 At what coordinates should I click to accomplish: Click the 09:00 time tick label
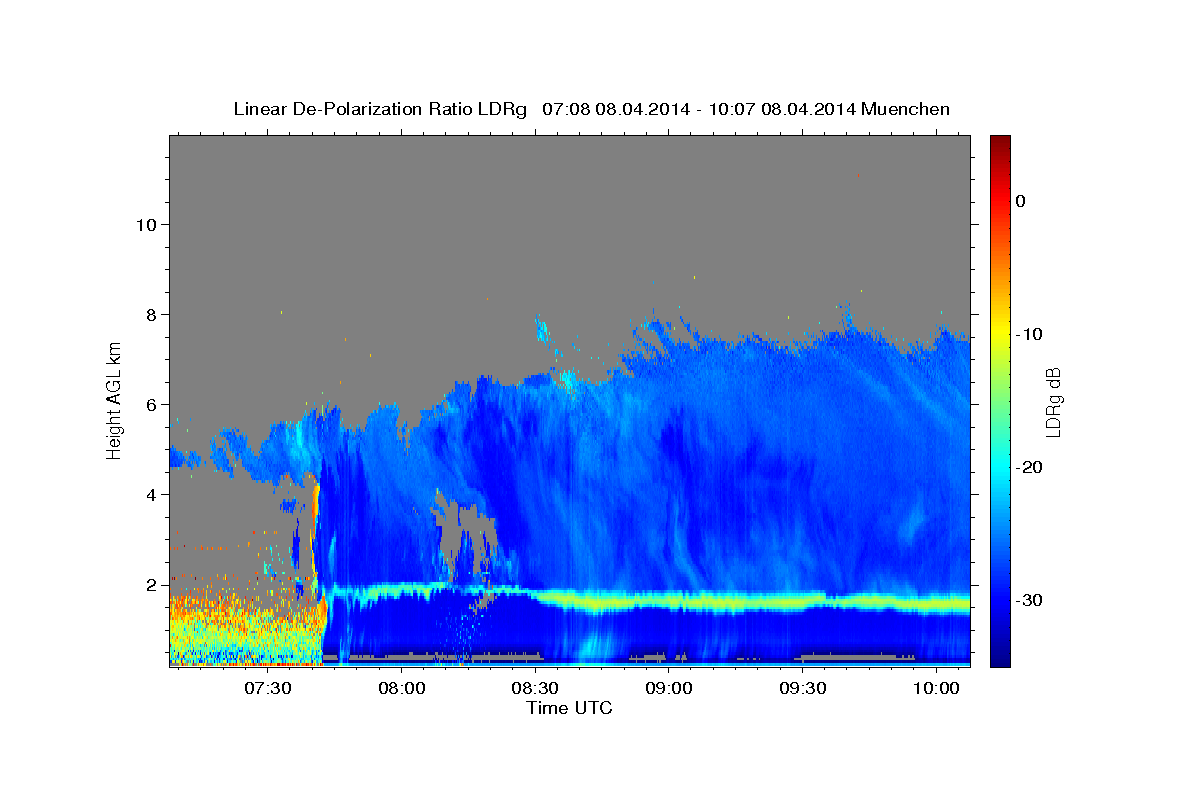coord(669,689)
